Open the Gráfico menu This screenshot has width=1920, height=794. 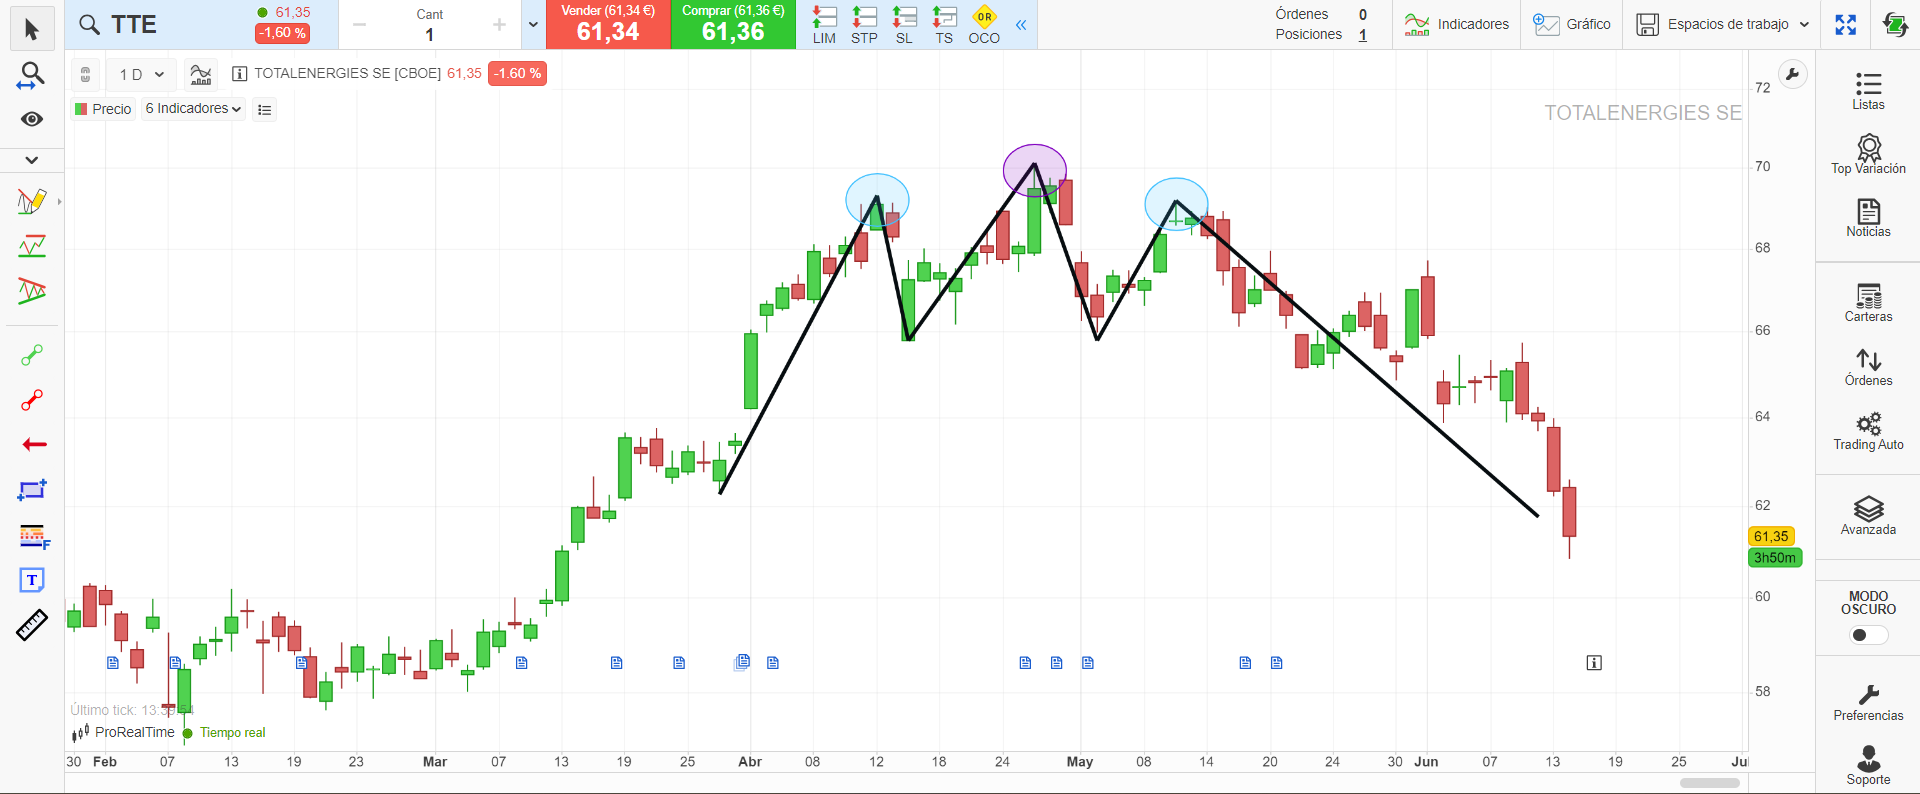pyautogui.click(x=1572, y=24)
